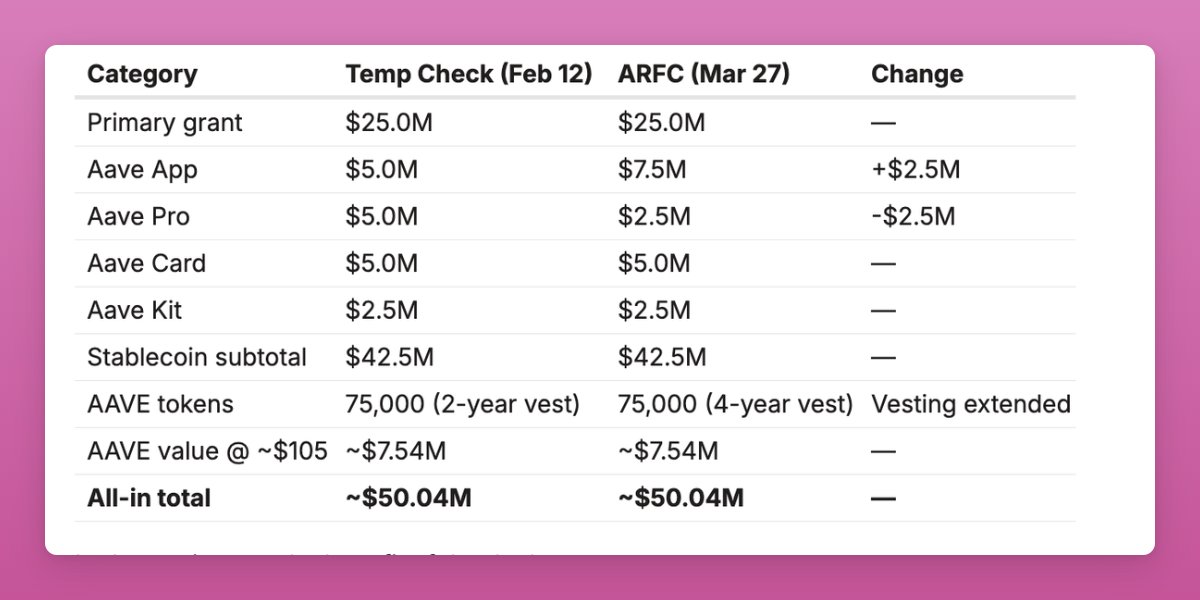Click the 75,000 (2-year vest) cell

[463, 405]
